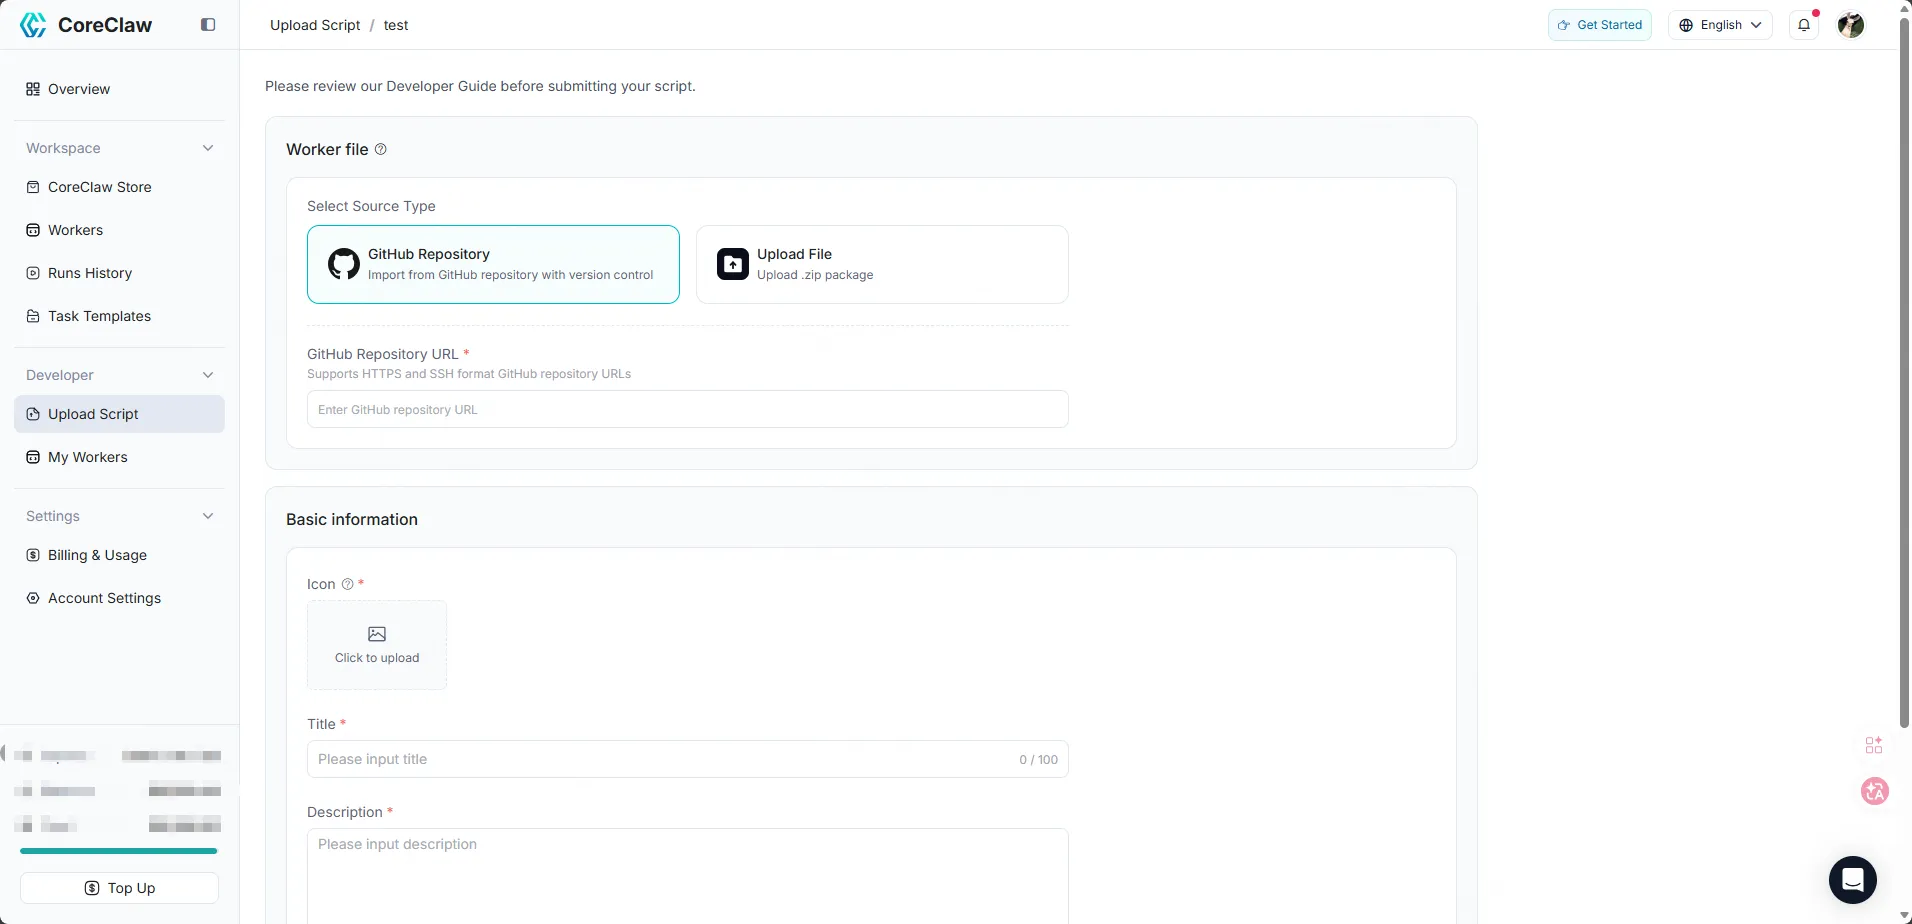Click the Developer Guide notice text
This screenshot has width=1912, height=924.
tap(480, 86)
